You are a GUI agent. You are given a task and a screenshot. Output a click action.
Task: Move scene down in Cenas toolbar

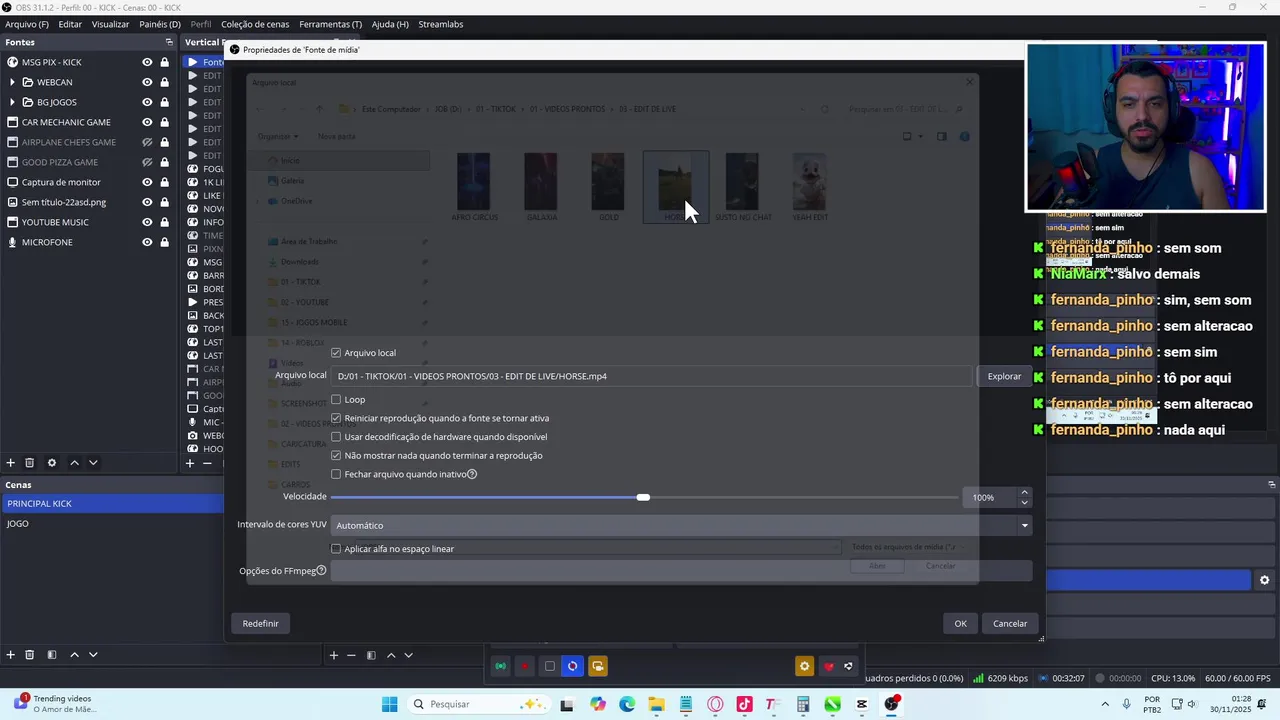click(93, 655)
